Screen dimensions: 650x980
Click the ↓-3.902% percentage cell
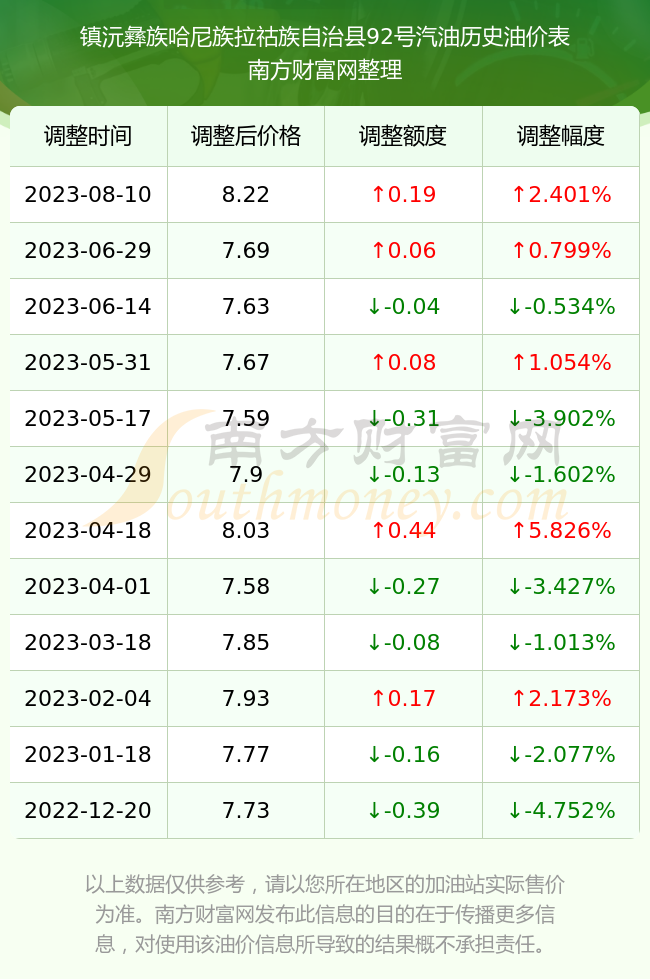click(561, 418)
